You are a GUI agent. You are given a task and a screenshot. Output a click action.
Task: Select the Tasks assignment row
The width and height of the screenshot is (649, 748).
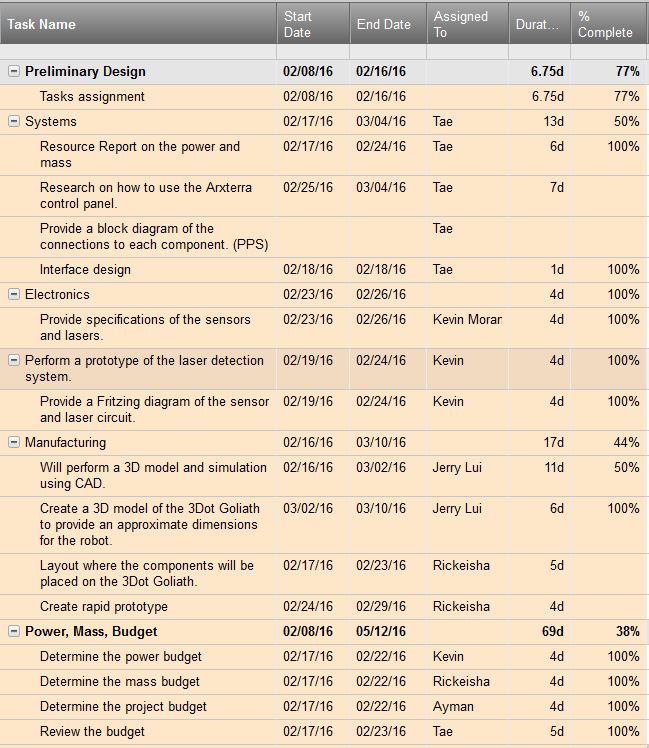click(324, 97)
